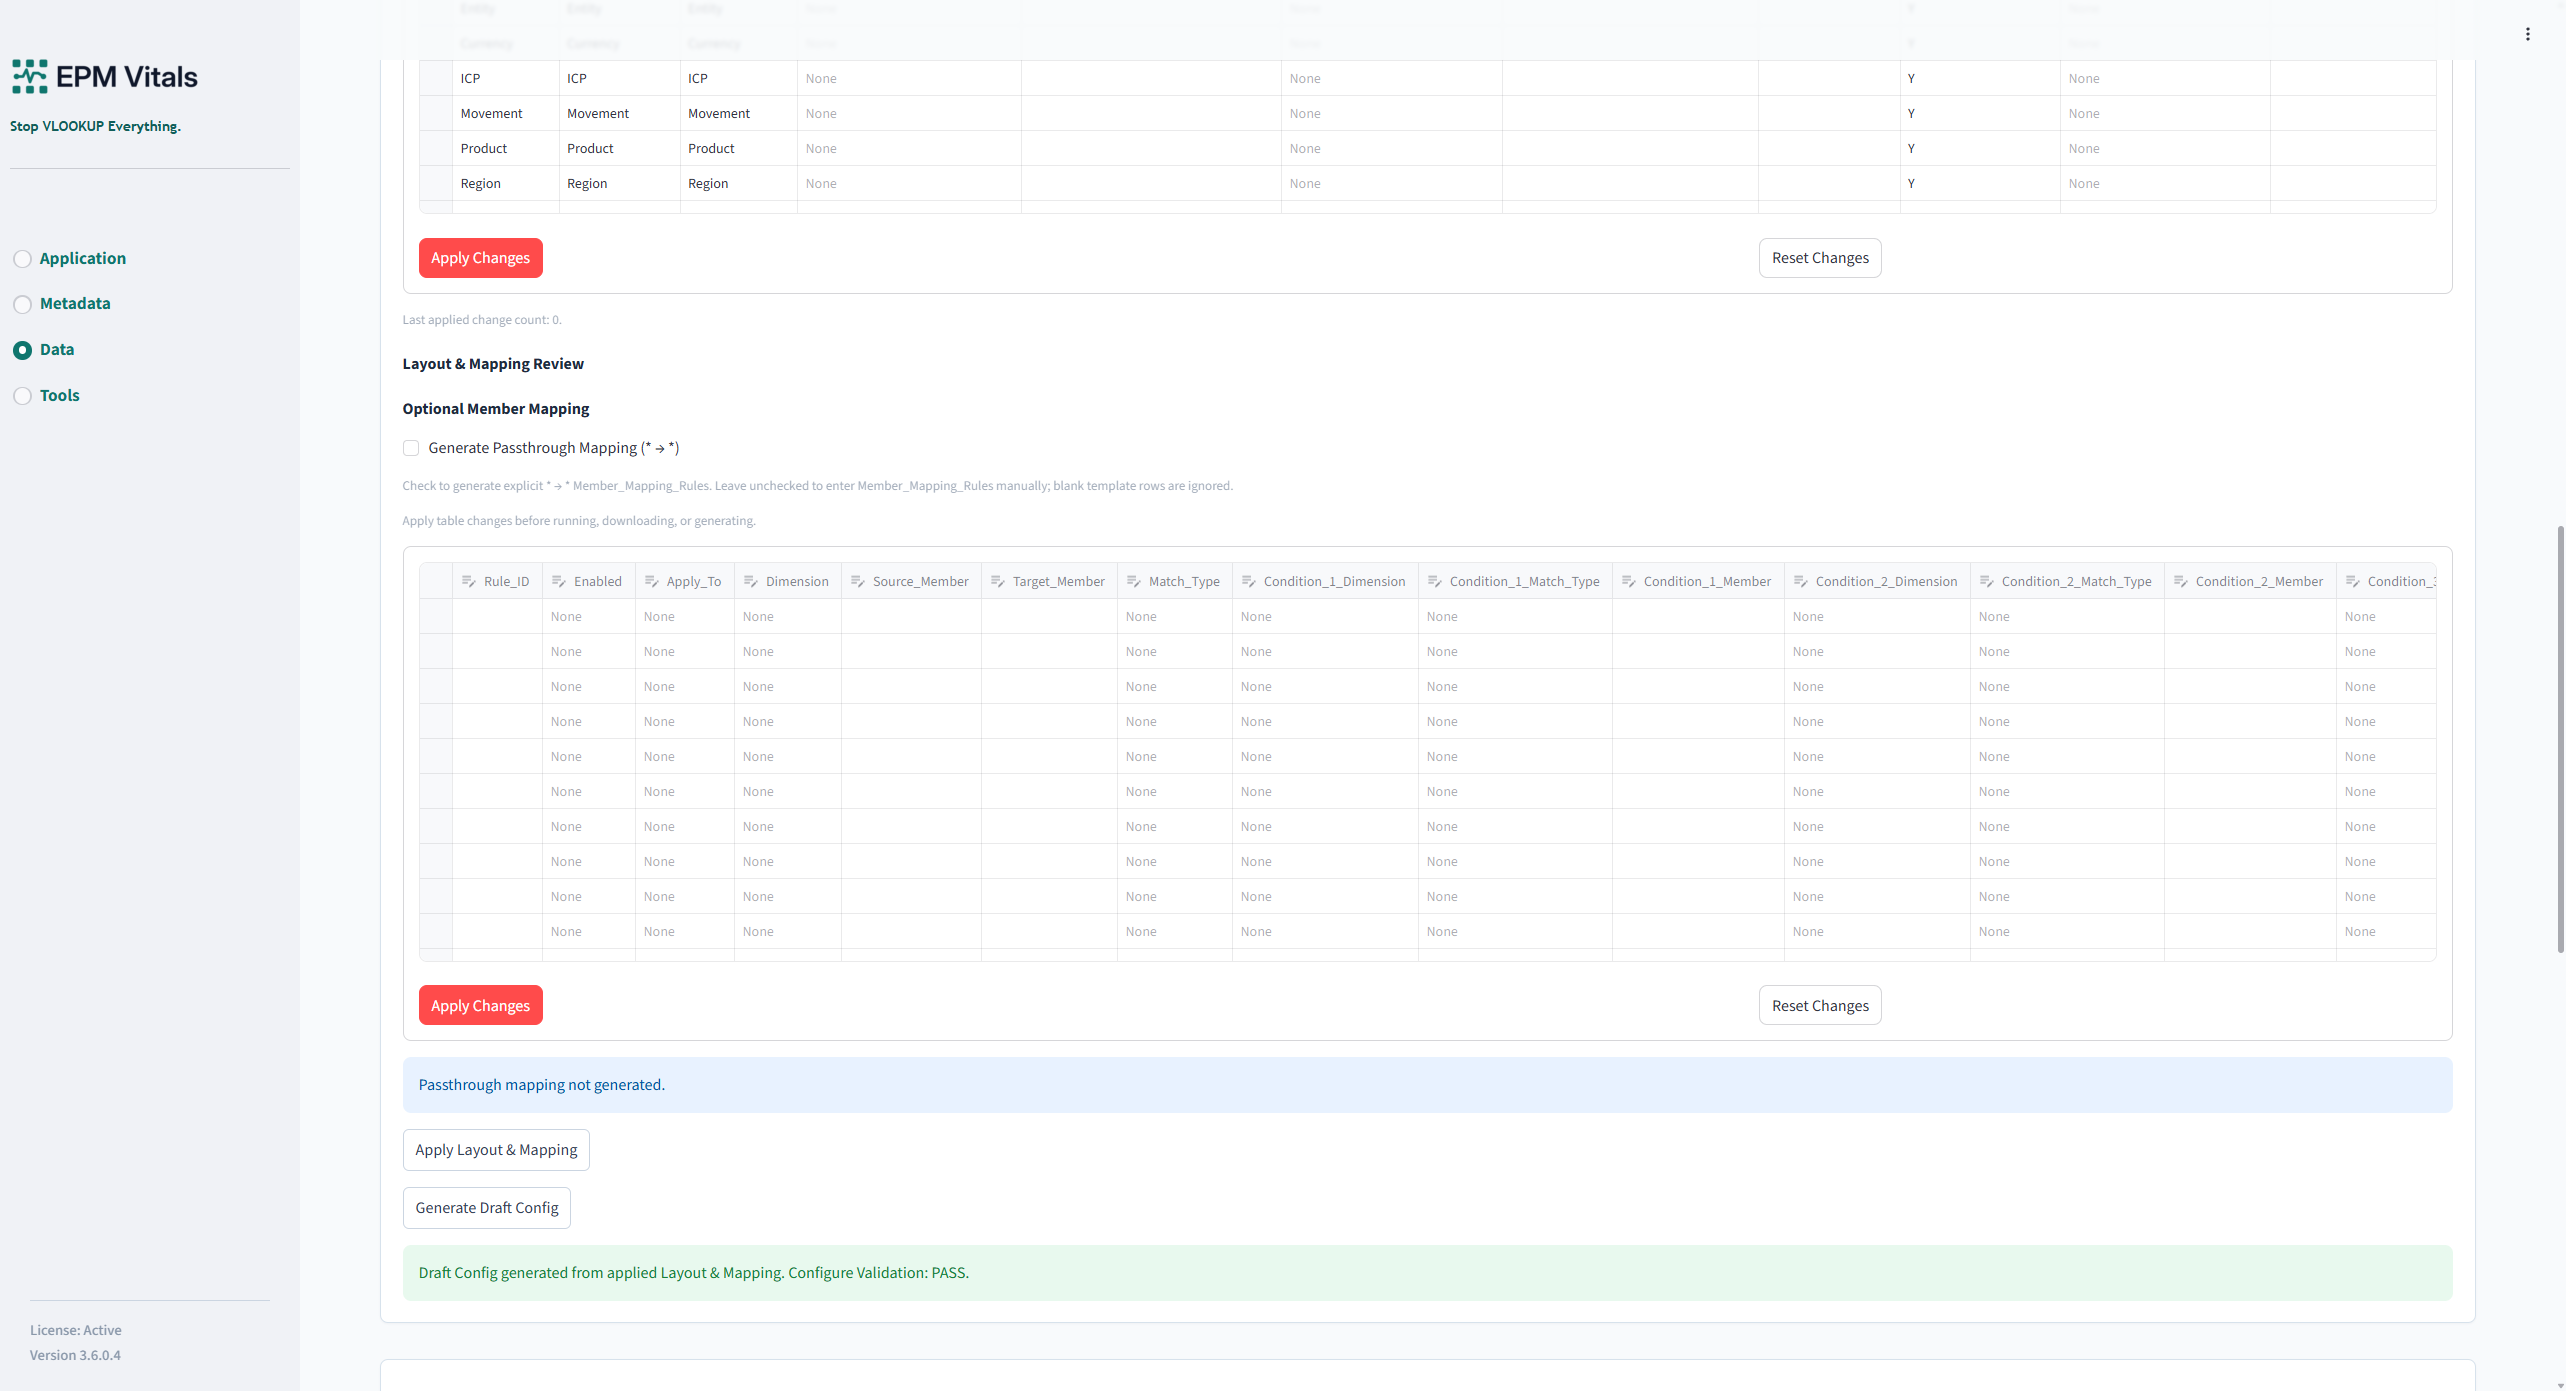Click Reset Changes below the dimension table
The image size is (2566, 1391).
[1820, 258]
